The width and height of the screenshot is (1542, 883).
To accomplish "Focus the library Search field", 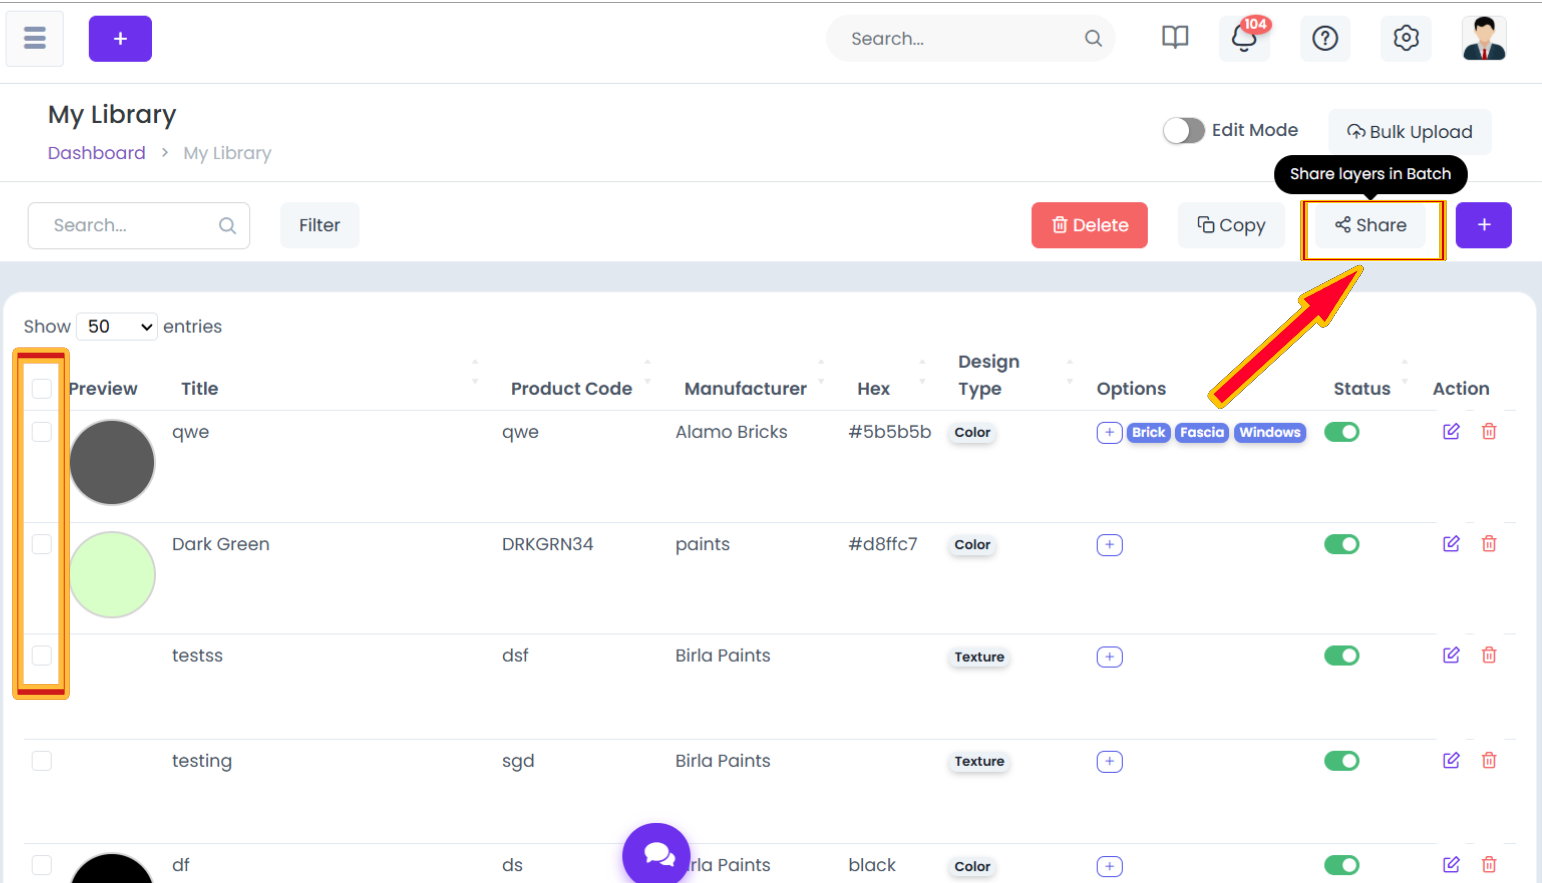I will click(x=138, y=225).
